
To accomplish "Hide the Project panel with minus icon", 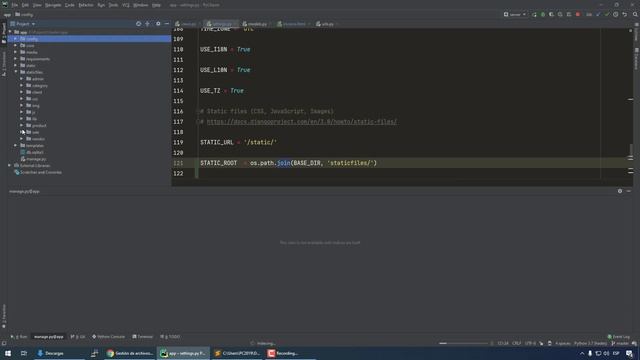I will coord(167,24).
